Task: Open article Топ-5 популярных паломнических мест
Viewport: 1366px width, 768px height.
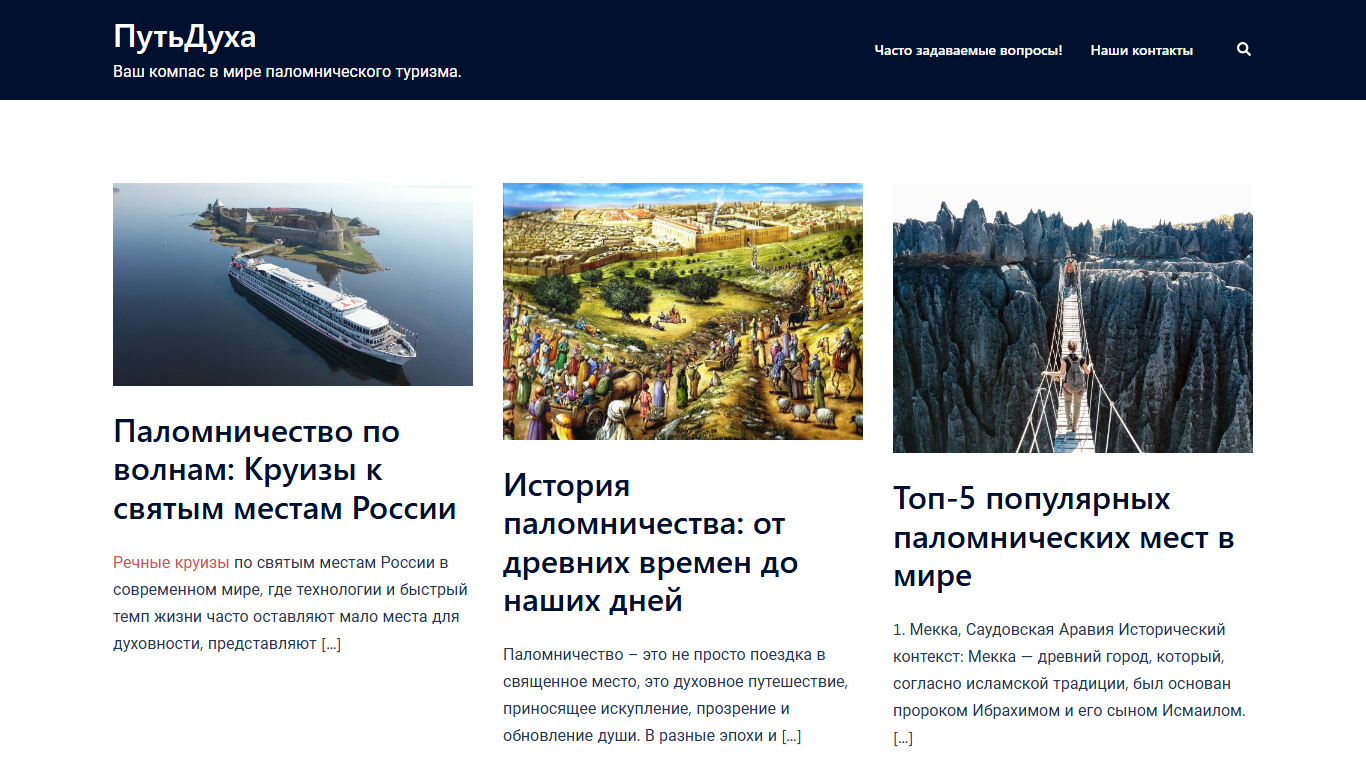Action: (1064, 538)
